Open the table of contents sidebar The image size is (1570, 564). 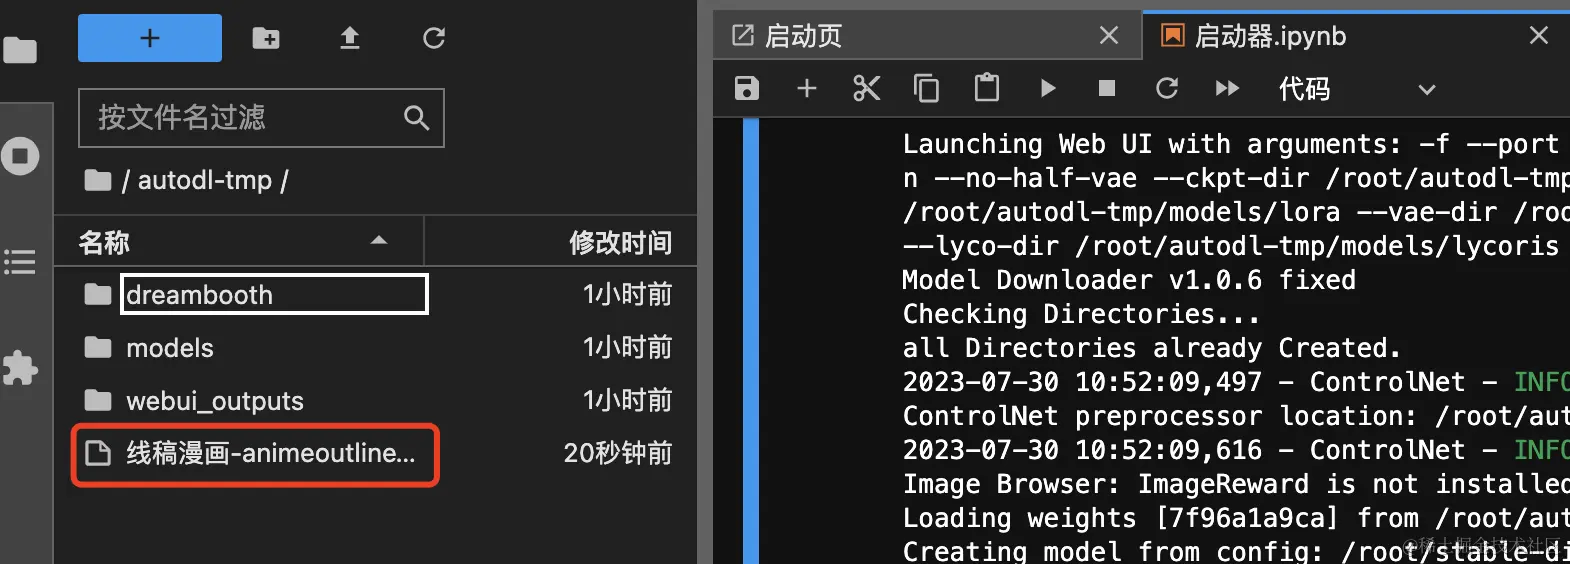tap(20, 262)
